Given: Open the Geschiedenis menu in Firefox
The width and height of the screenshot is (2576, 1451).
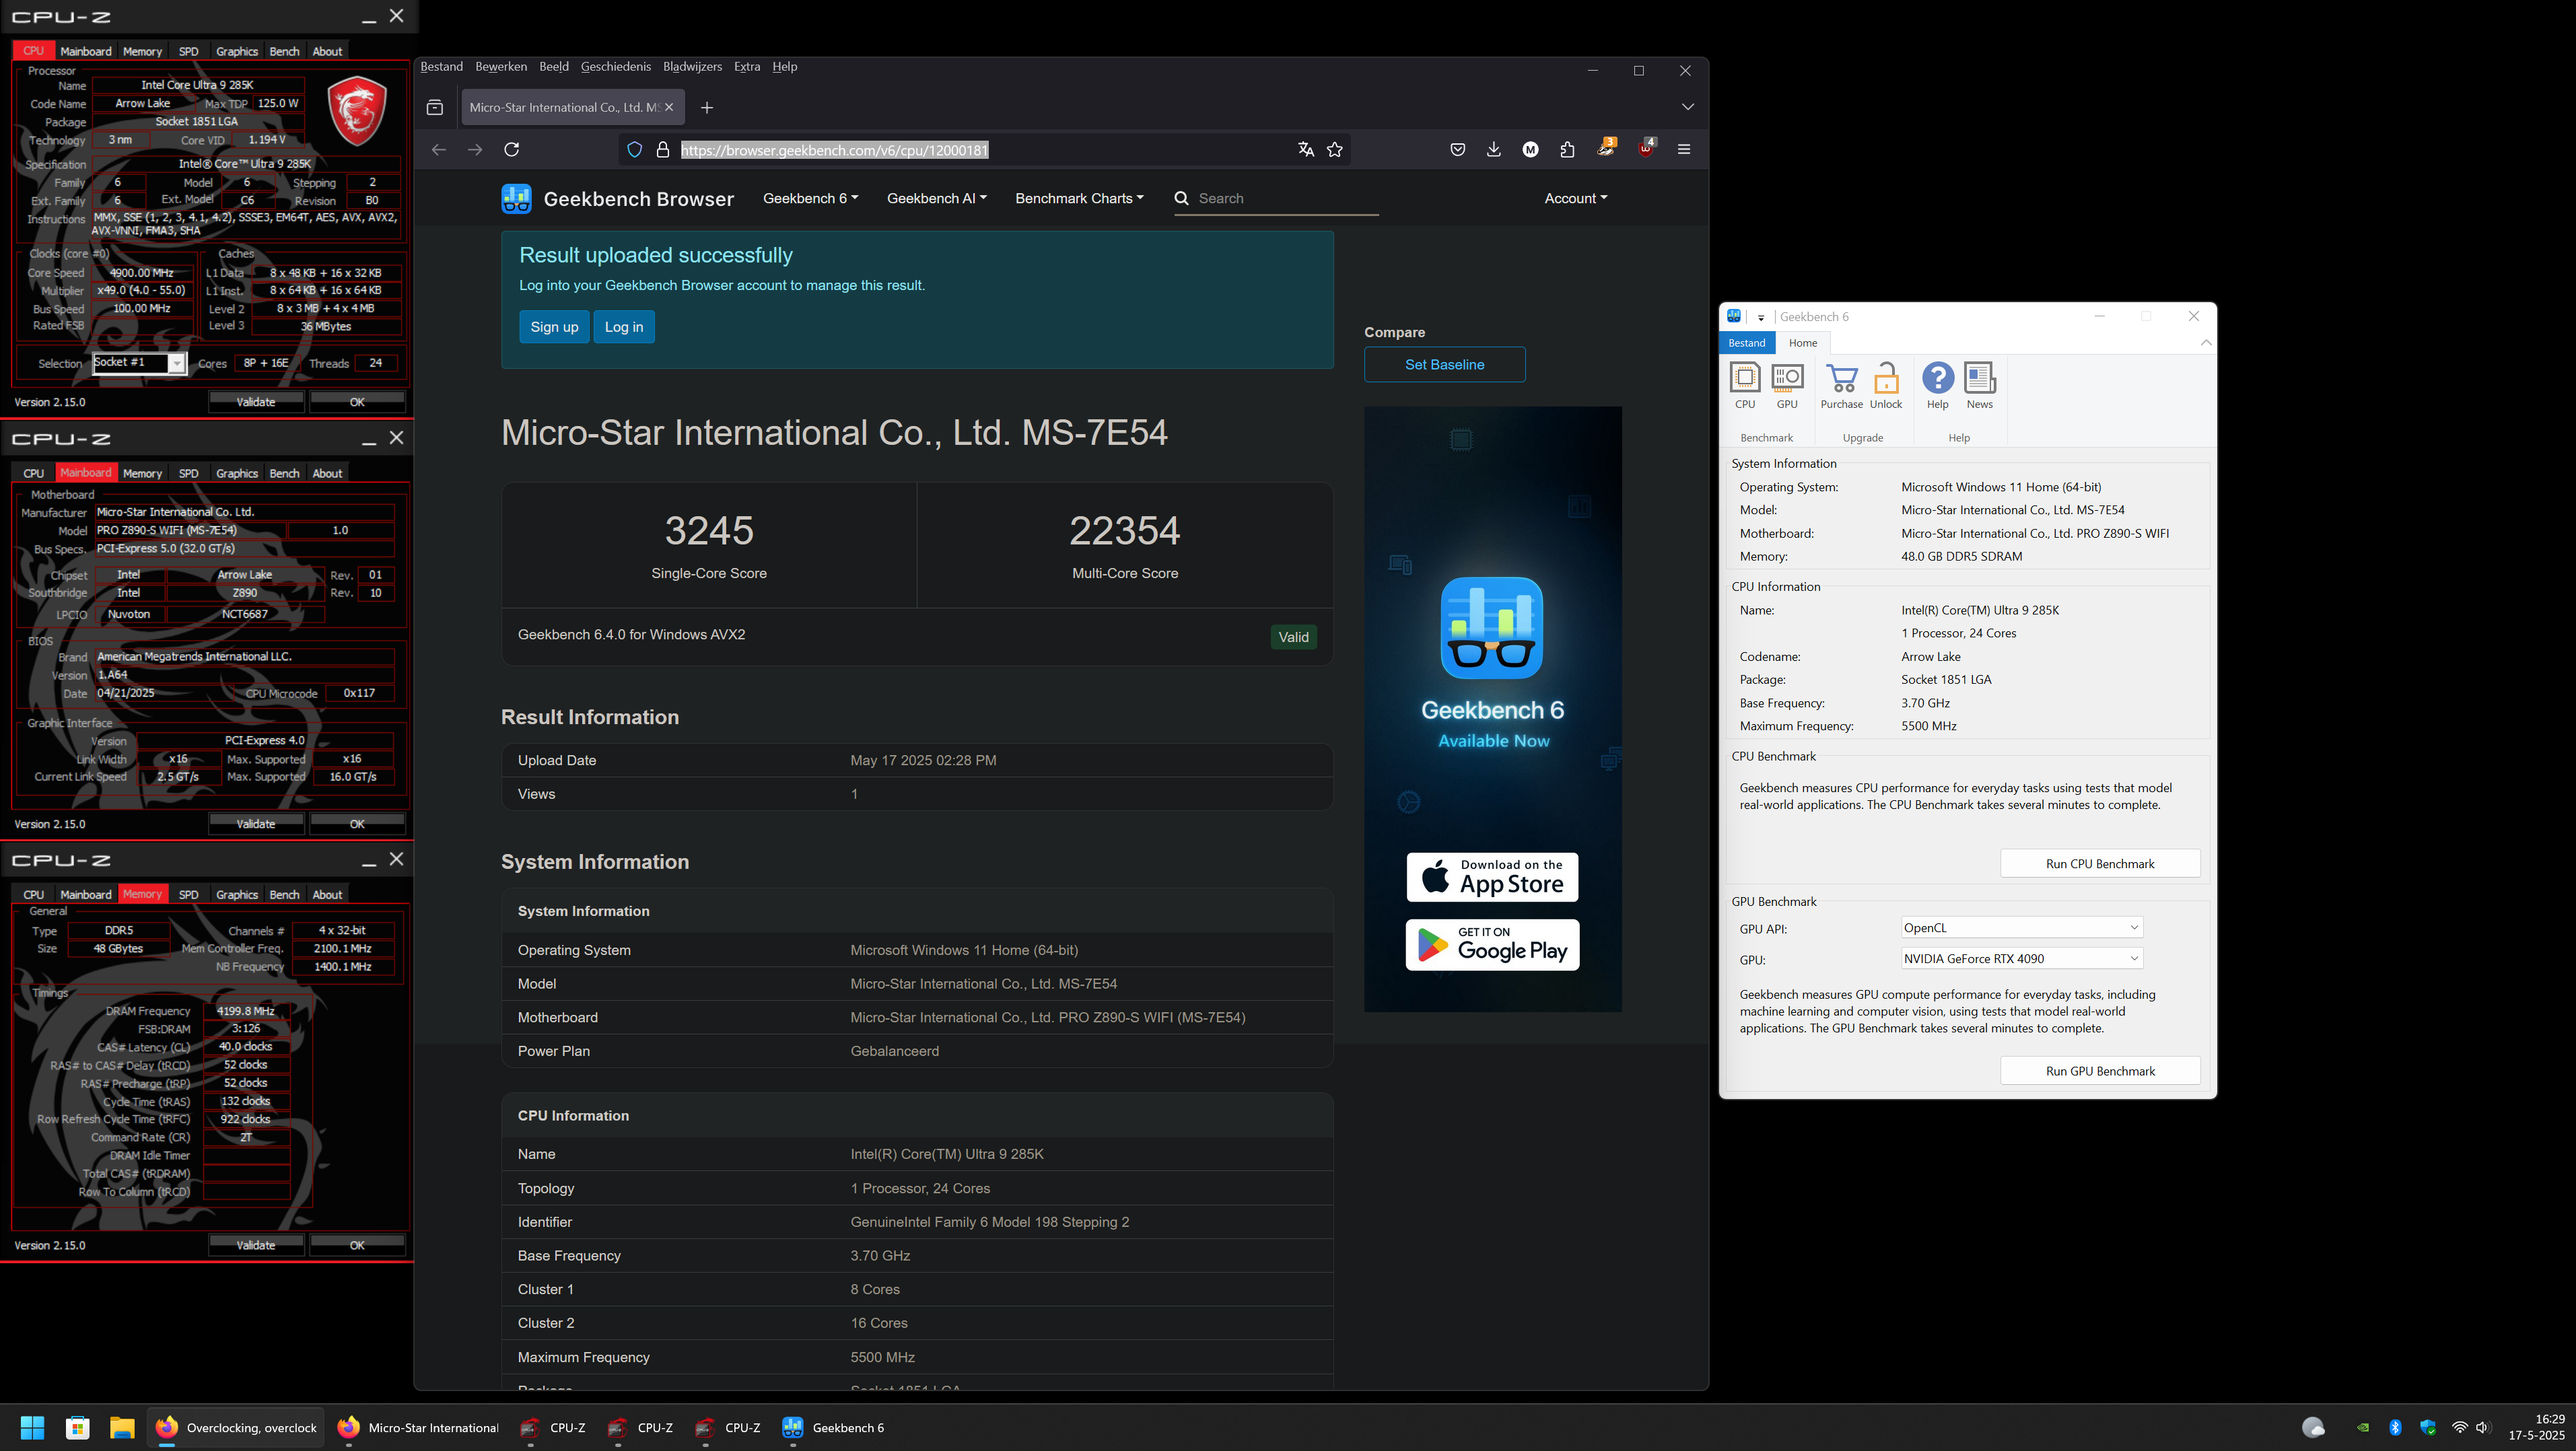Looking at the screenshot, I should coord(615,67).
